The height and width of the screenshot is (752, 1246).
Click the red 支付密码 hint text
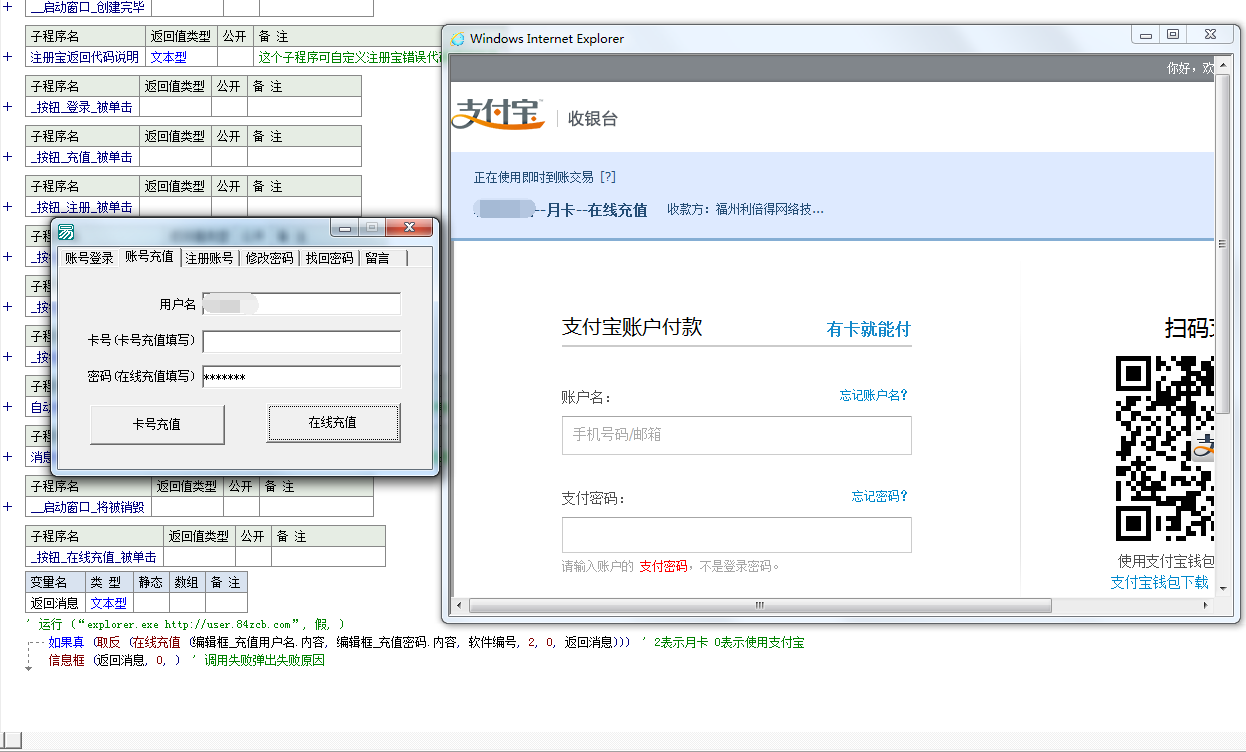tap(663, 566)
